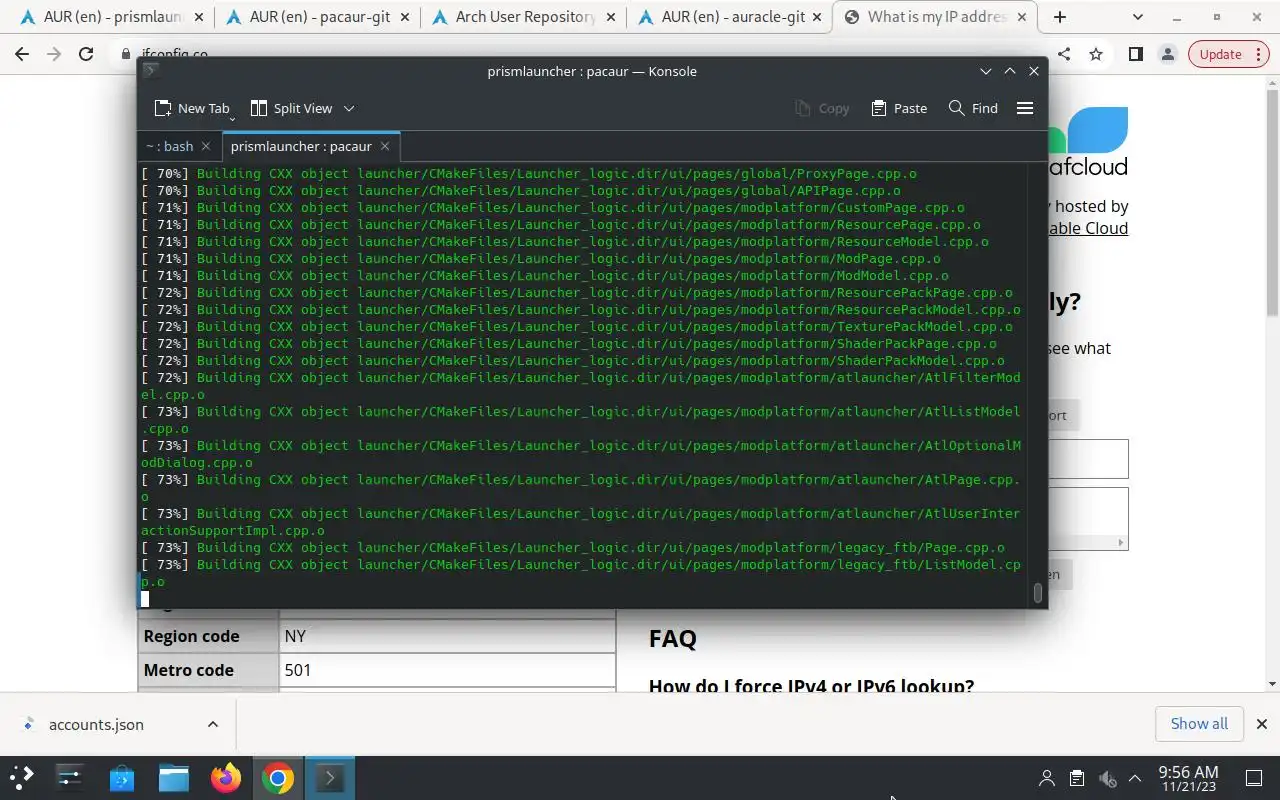This screenshot has width=1280, height=800.
Task: Click the muted volume tray icon
Action: (x=1106, y=778)
